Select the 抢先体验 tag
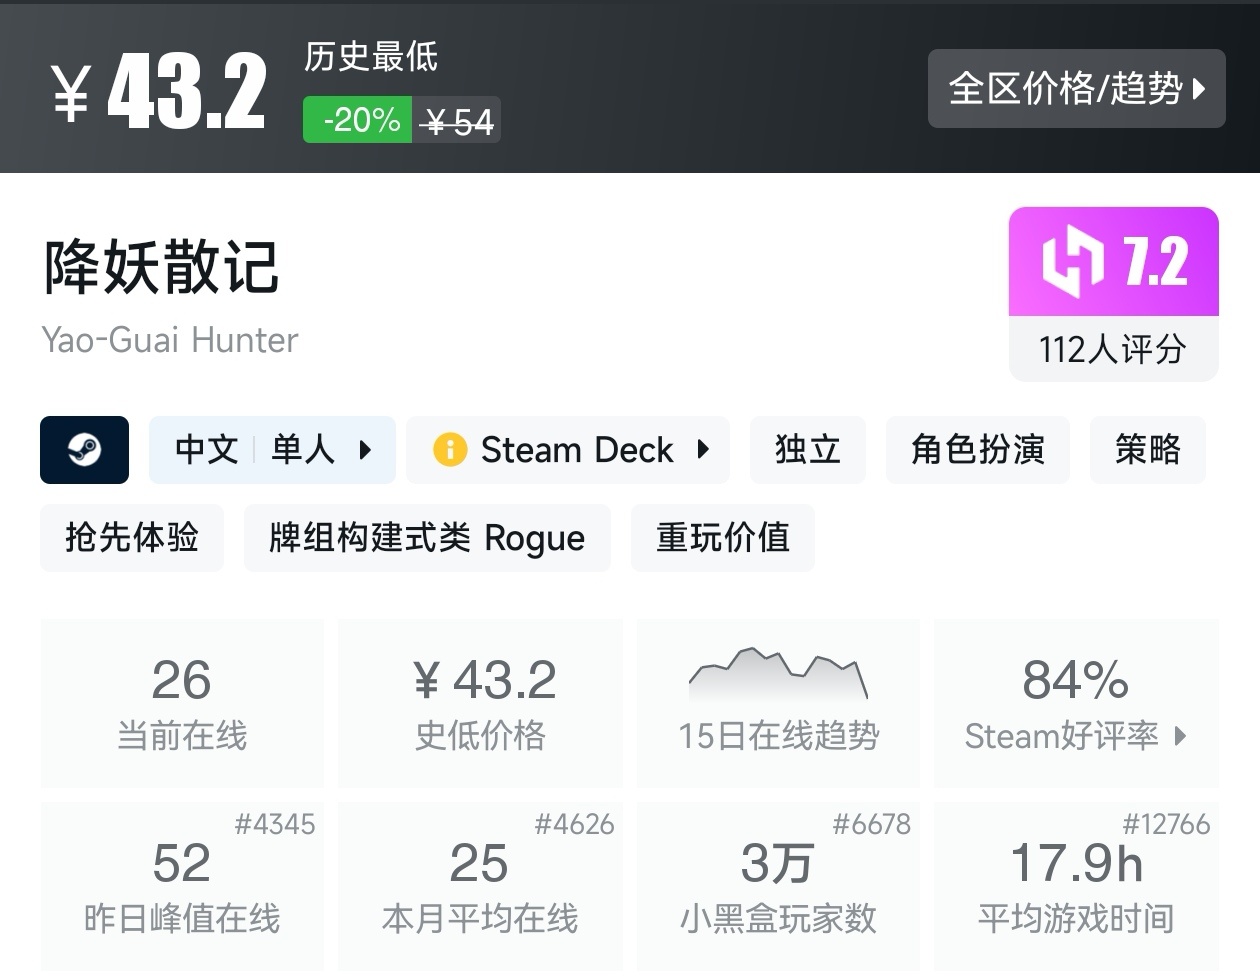Image resolution: width=1260 pixels, height=980 pixels. click(x=132, y=538)
